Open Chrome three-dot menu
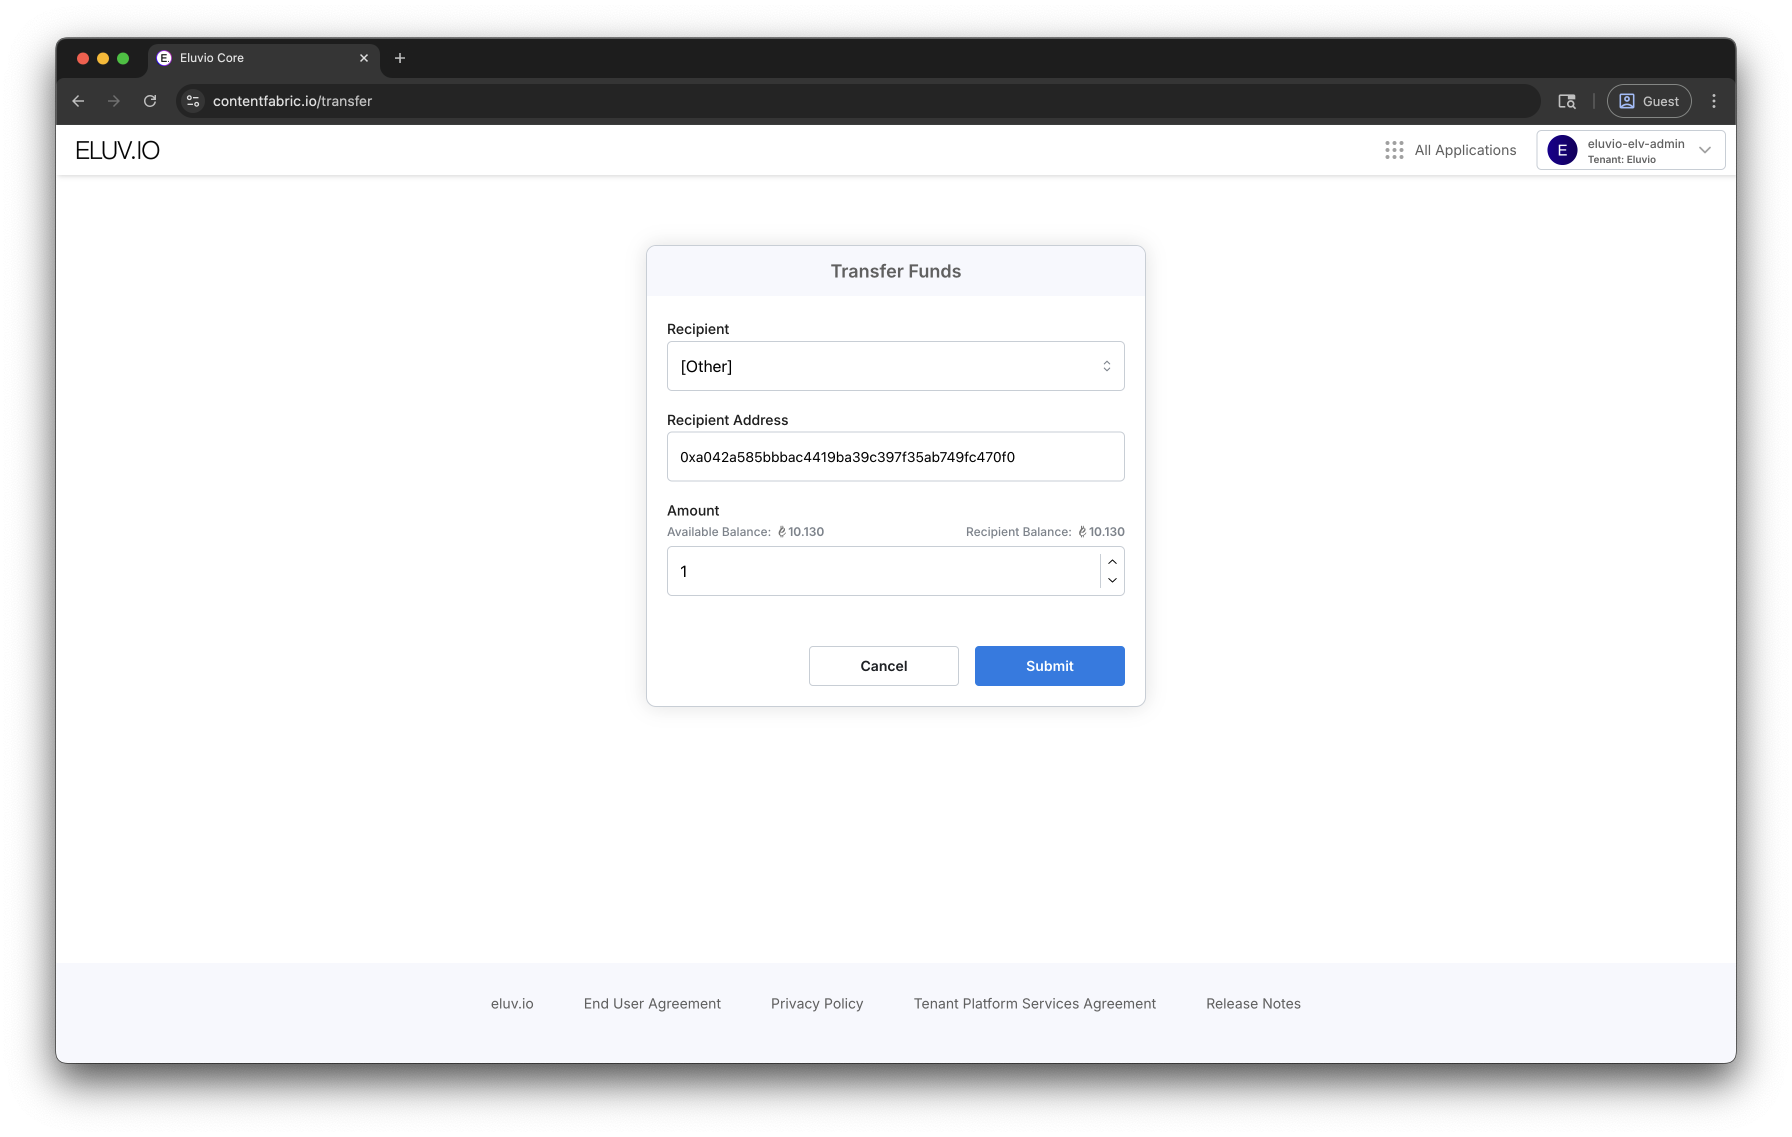Image resolution: width=1792 pixels, height=1137 pixels. (1714, 101)
